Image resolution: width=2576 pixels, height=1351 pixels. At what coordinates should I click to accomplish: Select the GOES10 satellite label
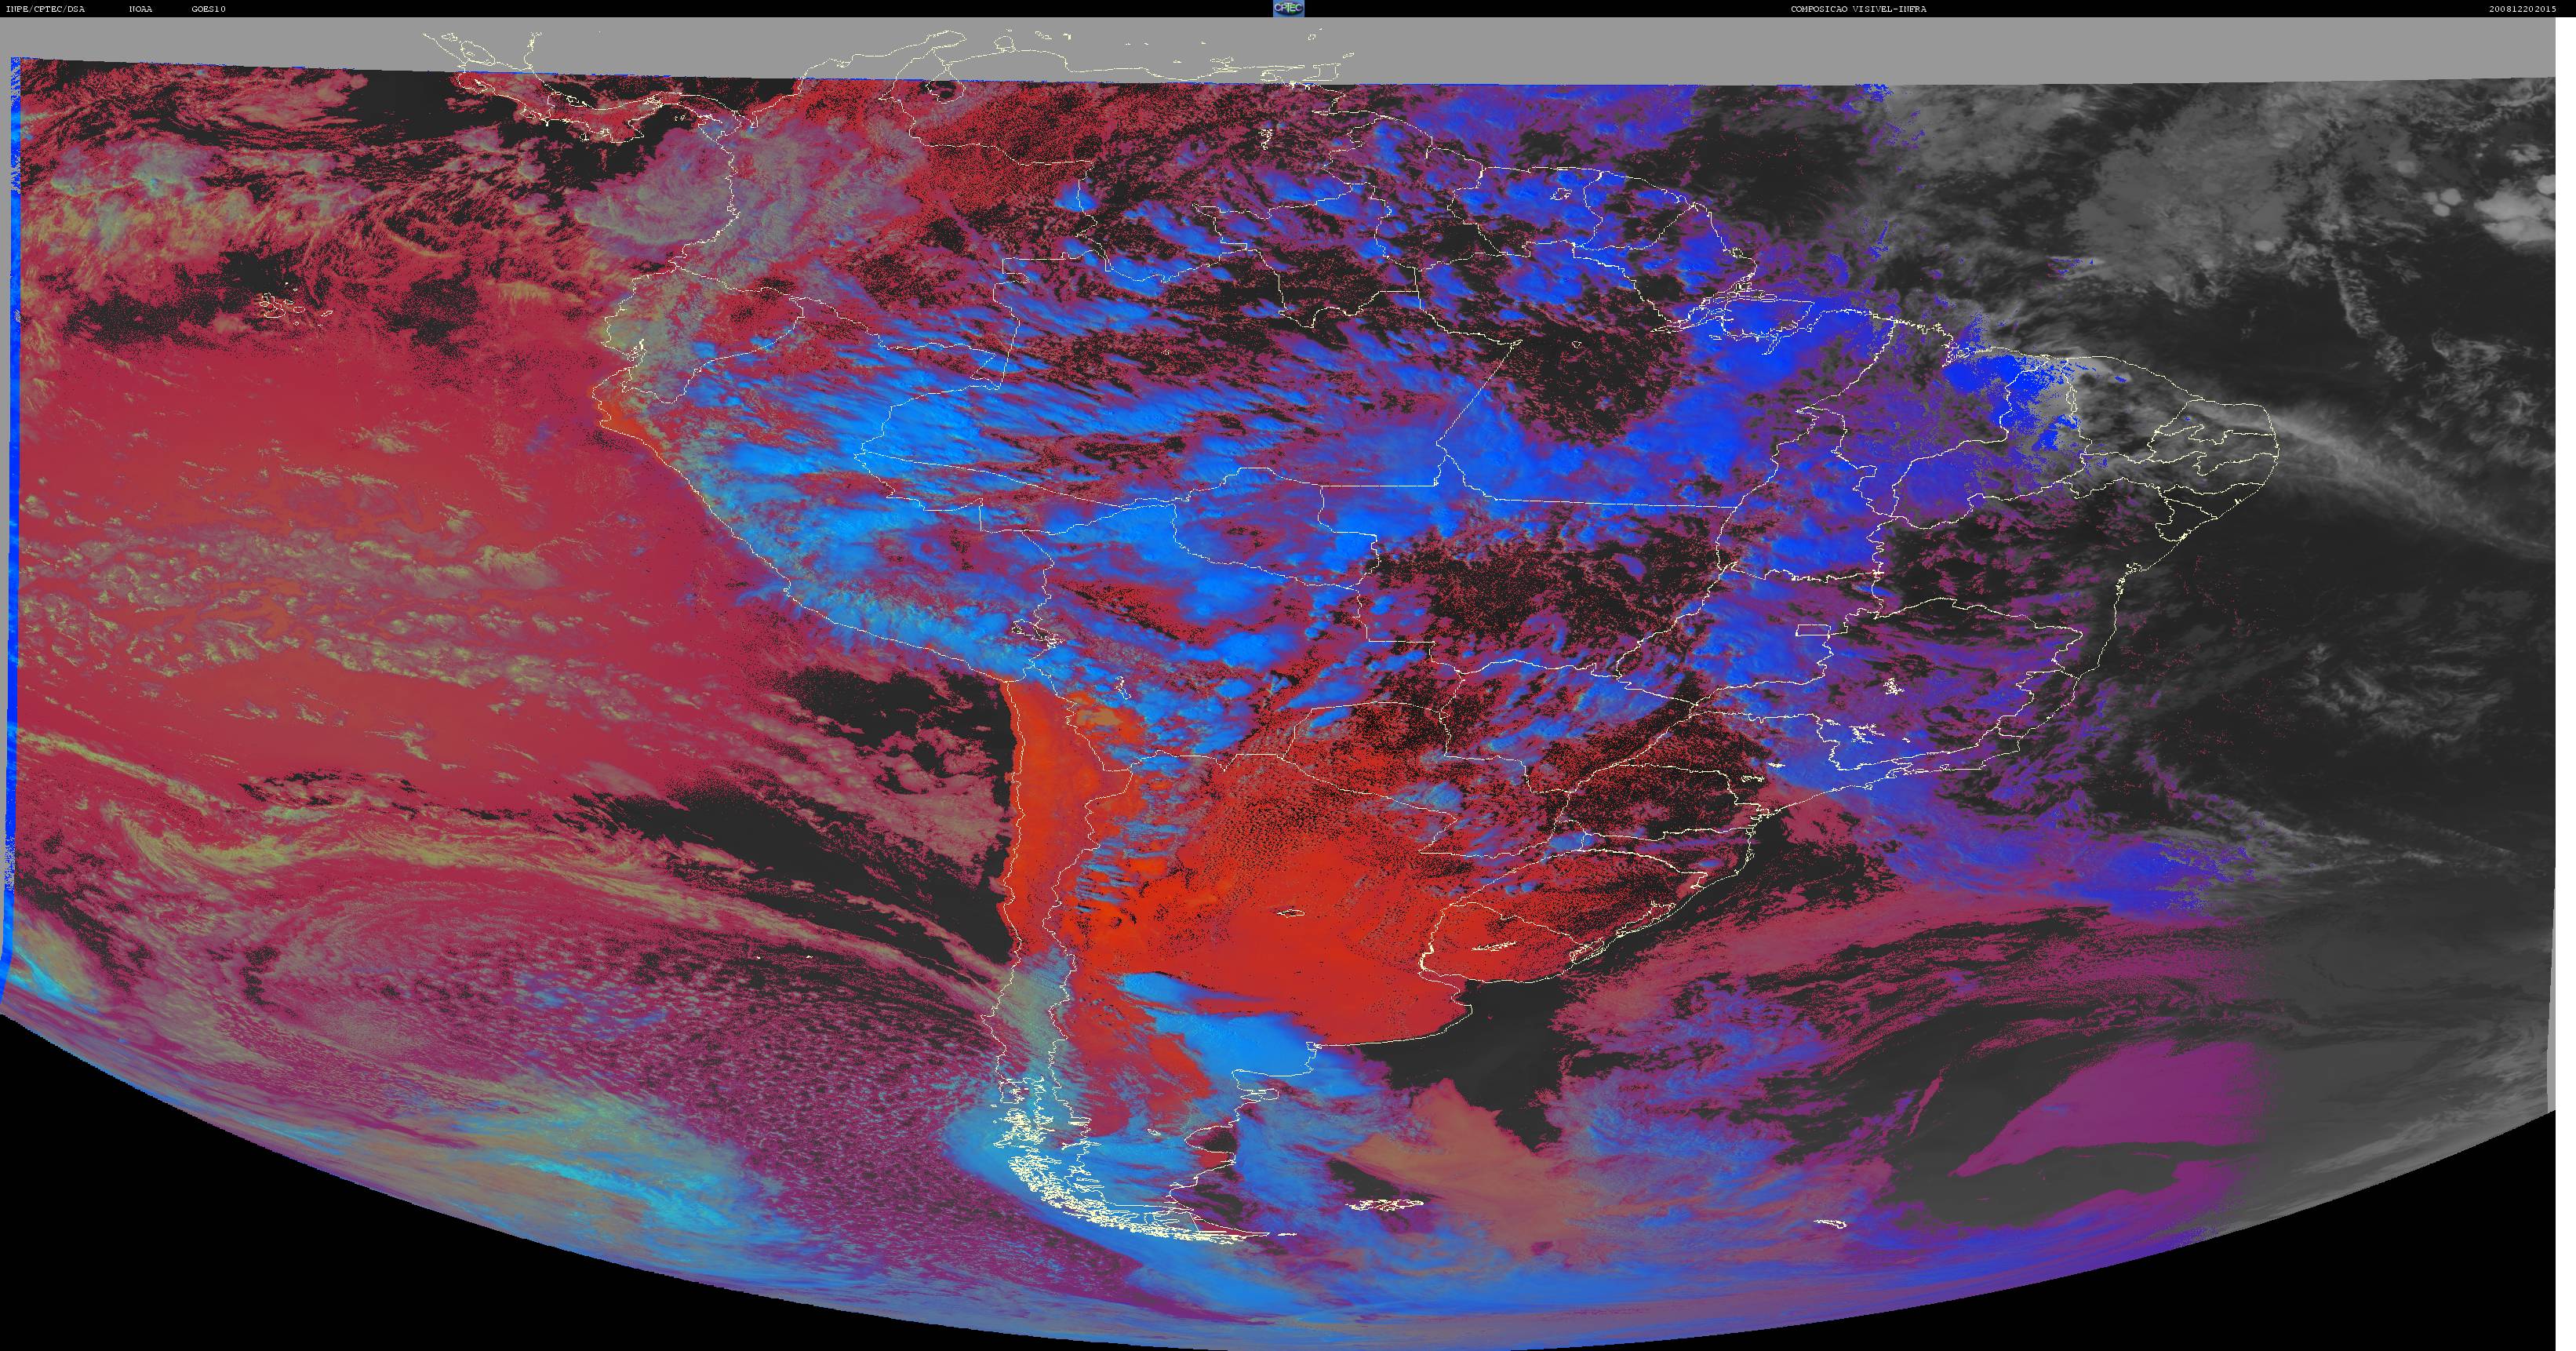click(209, 9)
